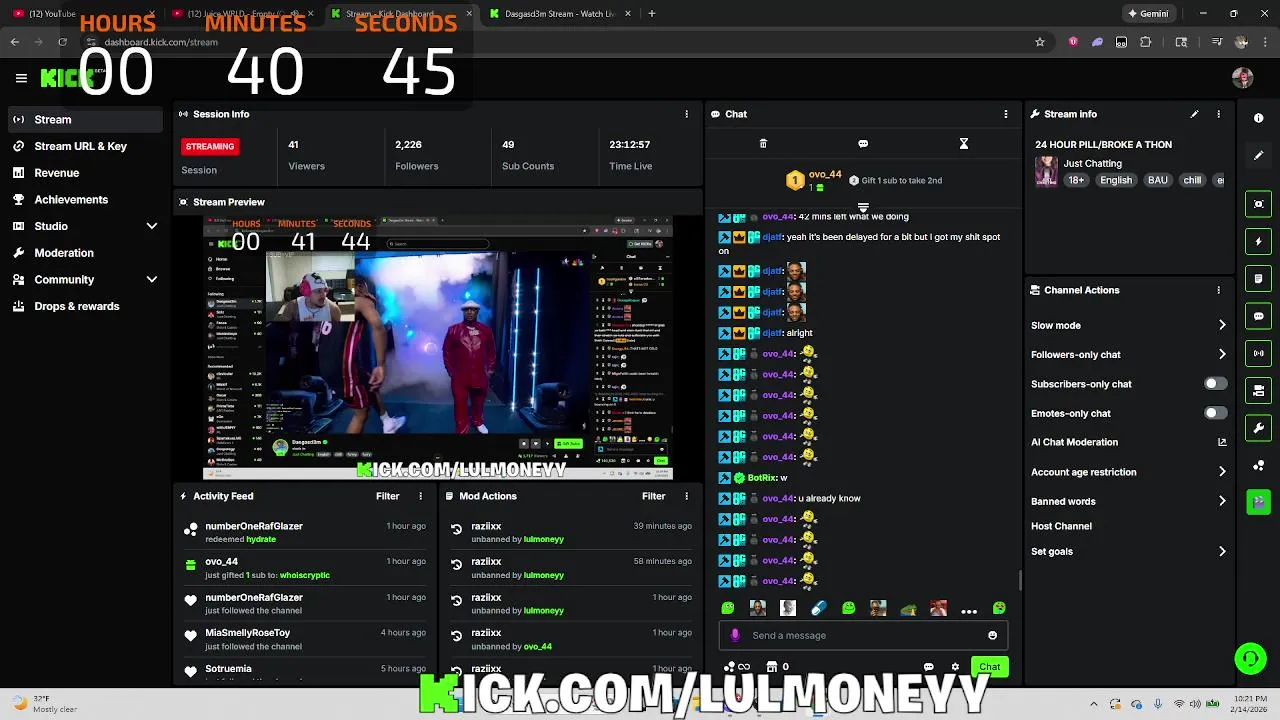Go to Stream URL & Key page
Image resolution: width=1280 pixels, height=720 pixels.
pos(82,146)
